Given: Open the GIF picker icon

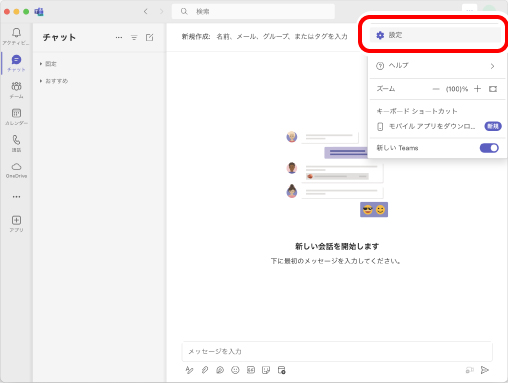Looking at the screenshot, I should (x=251, y=370).
